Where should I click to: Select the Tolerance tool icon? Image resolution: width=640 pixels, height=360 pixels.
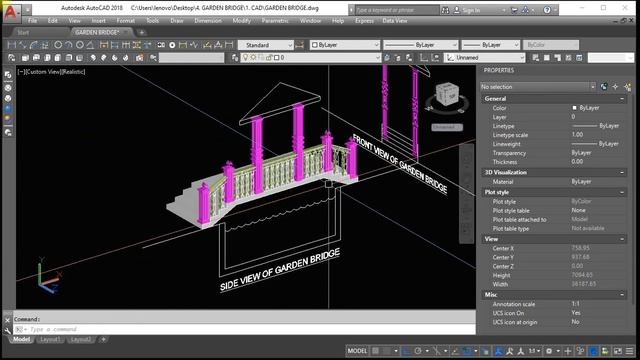pyautogui.click(x=161, y=45)
